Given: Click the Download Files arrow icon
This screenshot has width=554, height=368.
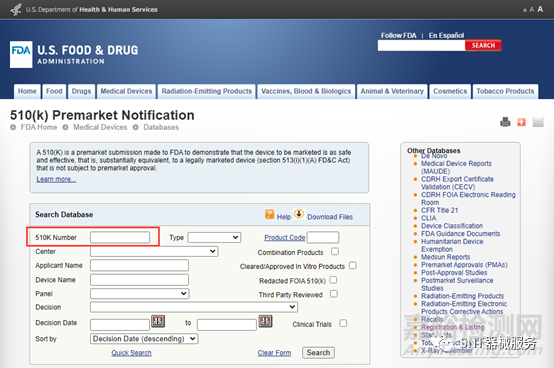Looking at the screenshot, I should pos(299,214).
